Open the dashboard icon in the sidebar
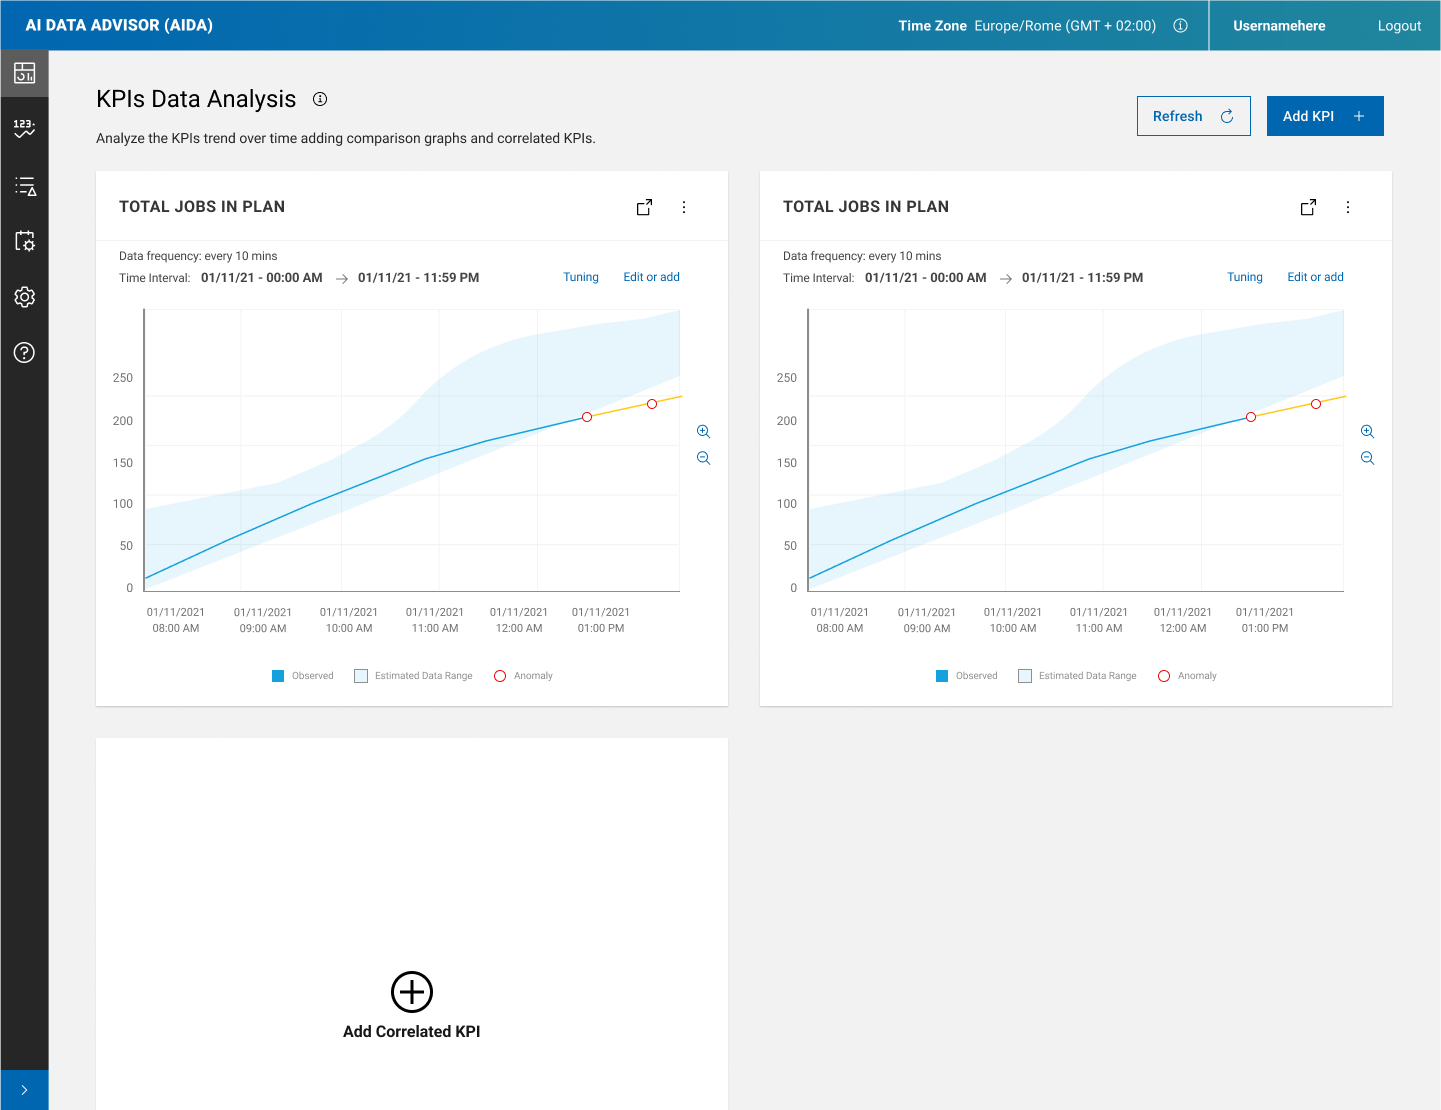 pos(24,73)
